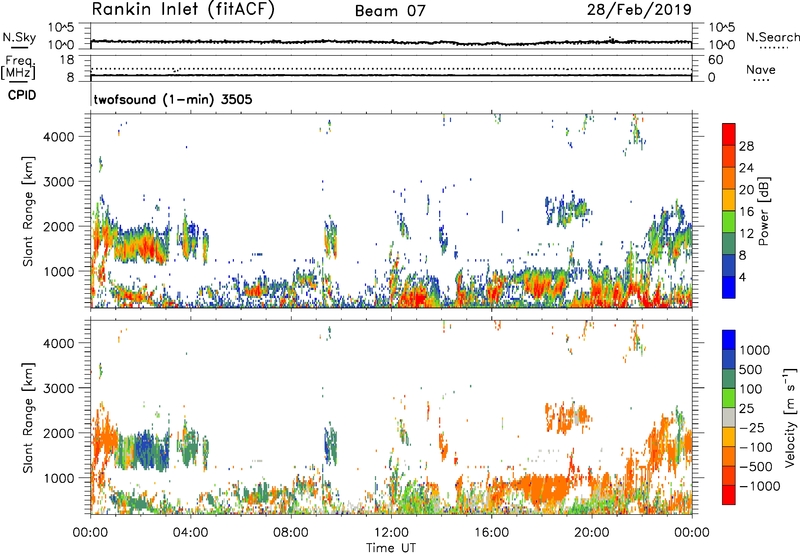Screen dimensions: 800x554
Task: Click the yellow-orange 16–20 dB Power colorbar segment
Action: [x=729, y=200]
